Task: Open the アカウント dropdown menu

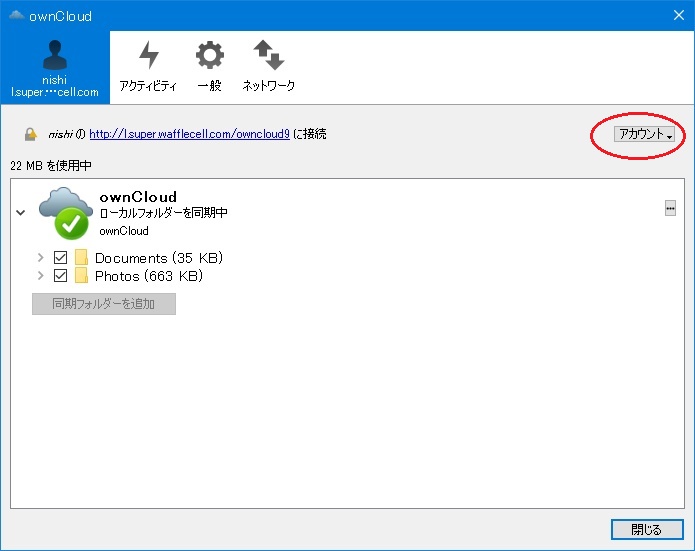Action: [644, 134]
